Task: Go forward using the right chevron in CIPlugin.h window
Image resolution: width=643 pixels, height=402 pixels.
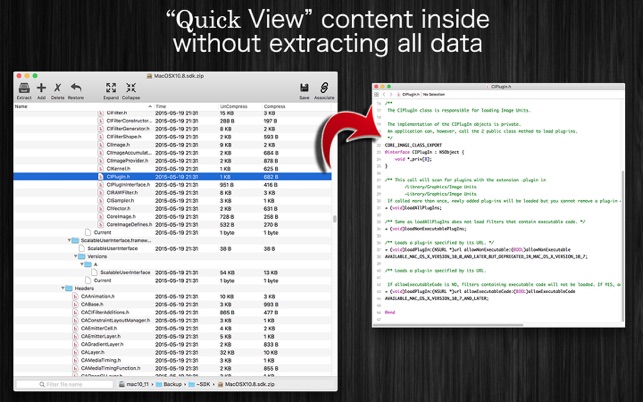Action: point(391,95)
